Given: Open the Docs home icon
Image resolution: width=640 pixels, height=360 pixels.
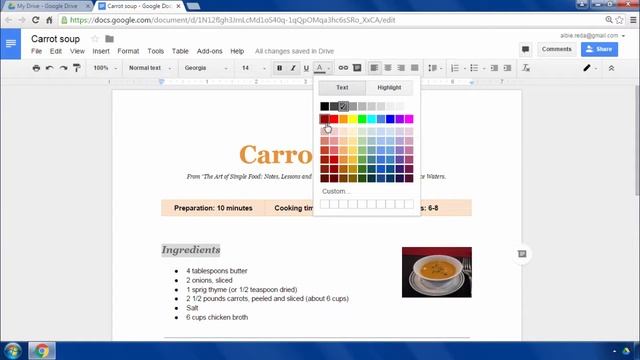Looking at the screenshot, I should tap(11, 44).
